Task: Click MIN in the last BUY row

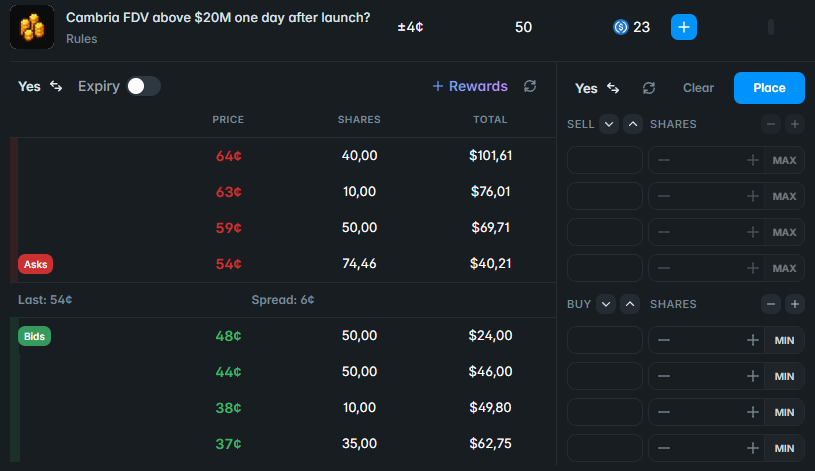Action: tap(784, 448)
